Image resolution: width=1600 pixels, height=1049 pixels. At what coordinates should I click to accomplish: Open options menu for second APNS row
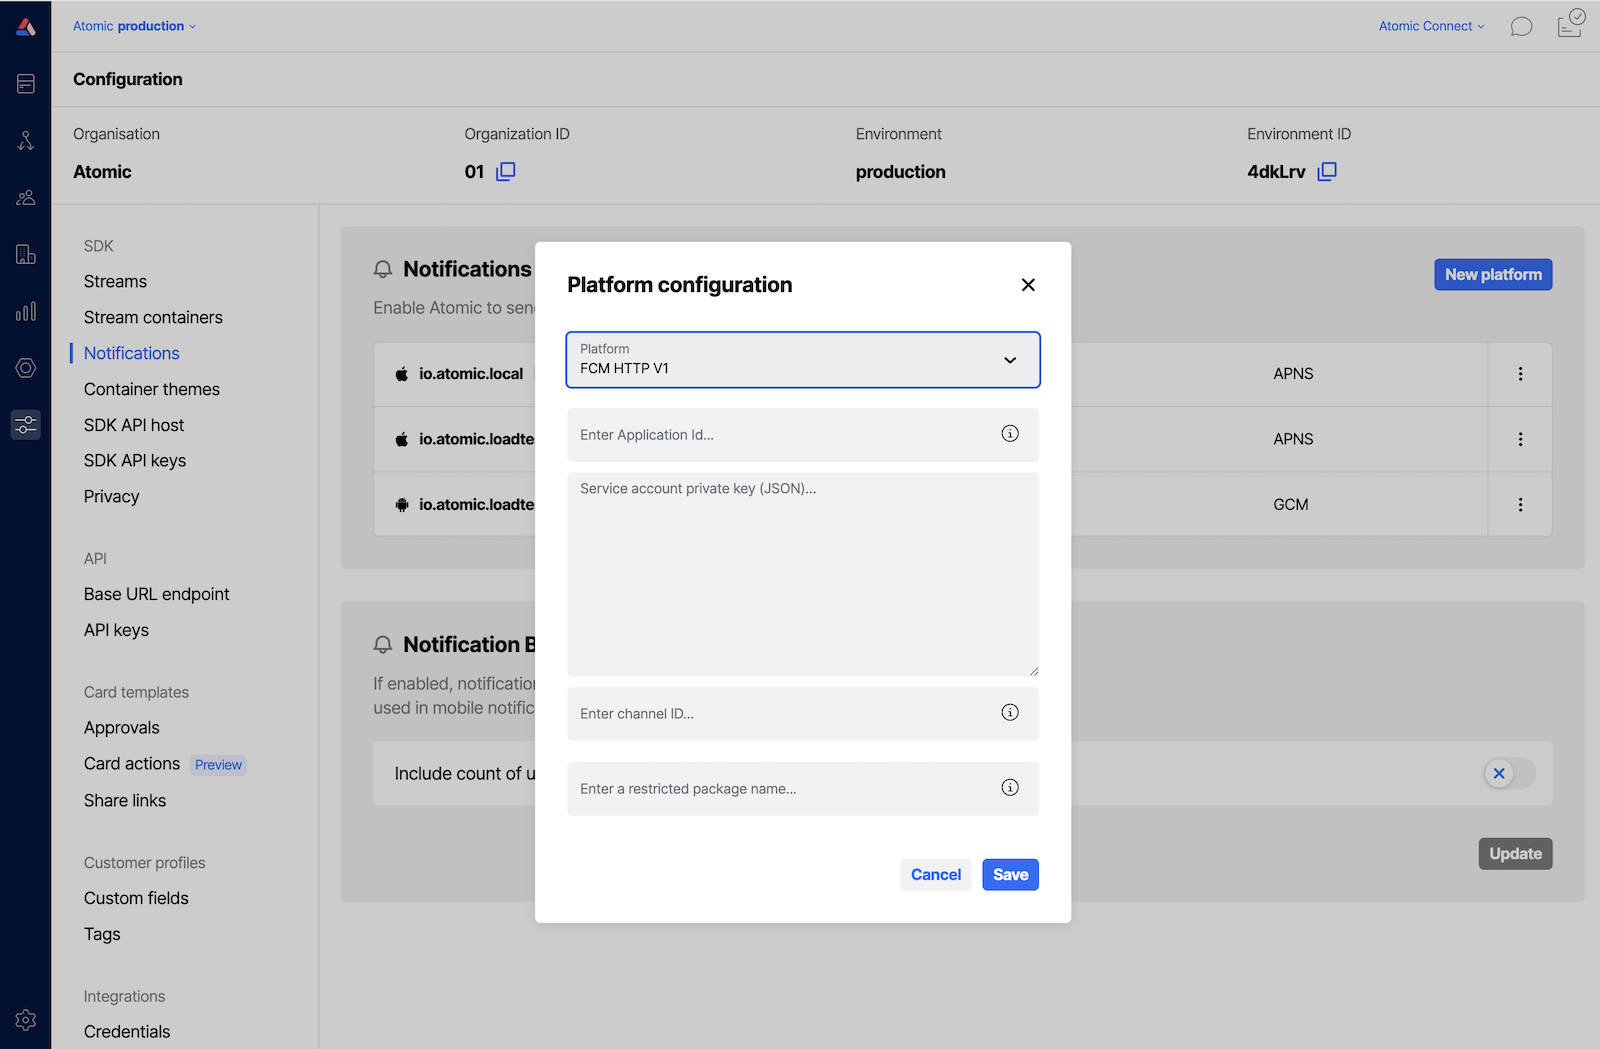pyautogui.click(x=1520, y=439)
